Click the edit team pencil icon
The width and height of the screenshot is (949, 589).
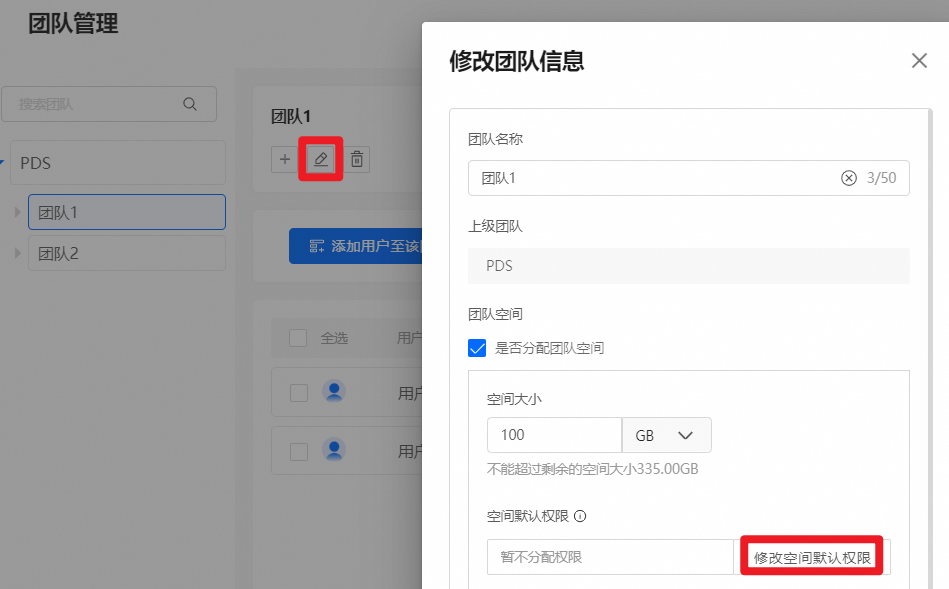point(321,159)
